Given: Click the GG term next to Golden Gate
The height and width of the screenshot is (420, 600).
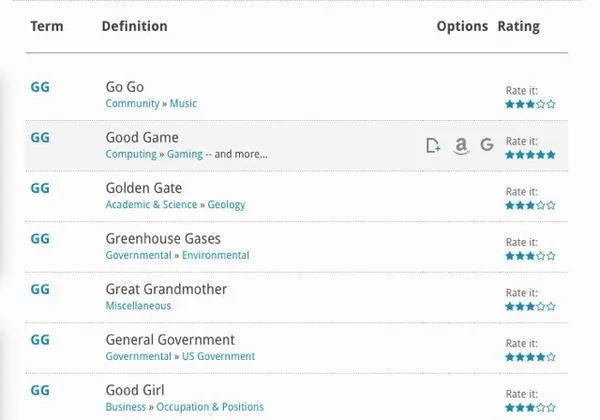Looking at the screenshot, I should (40, 188).
